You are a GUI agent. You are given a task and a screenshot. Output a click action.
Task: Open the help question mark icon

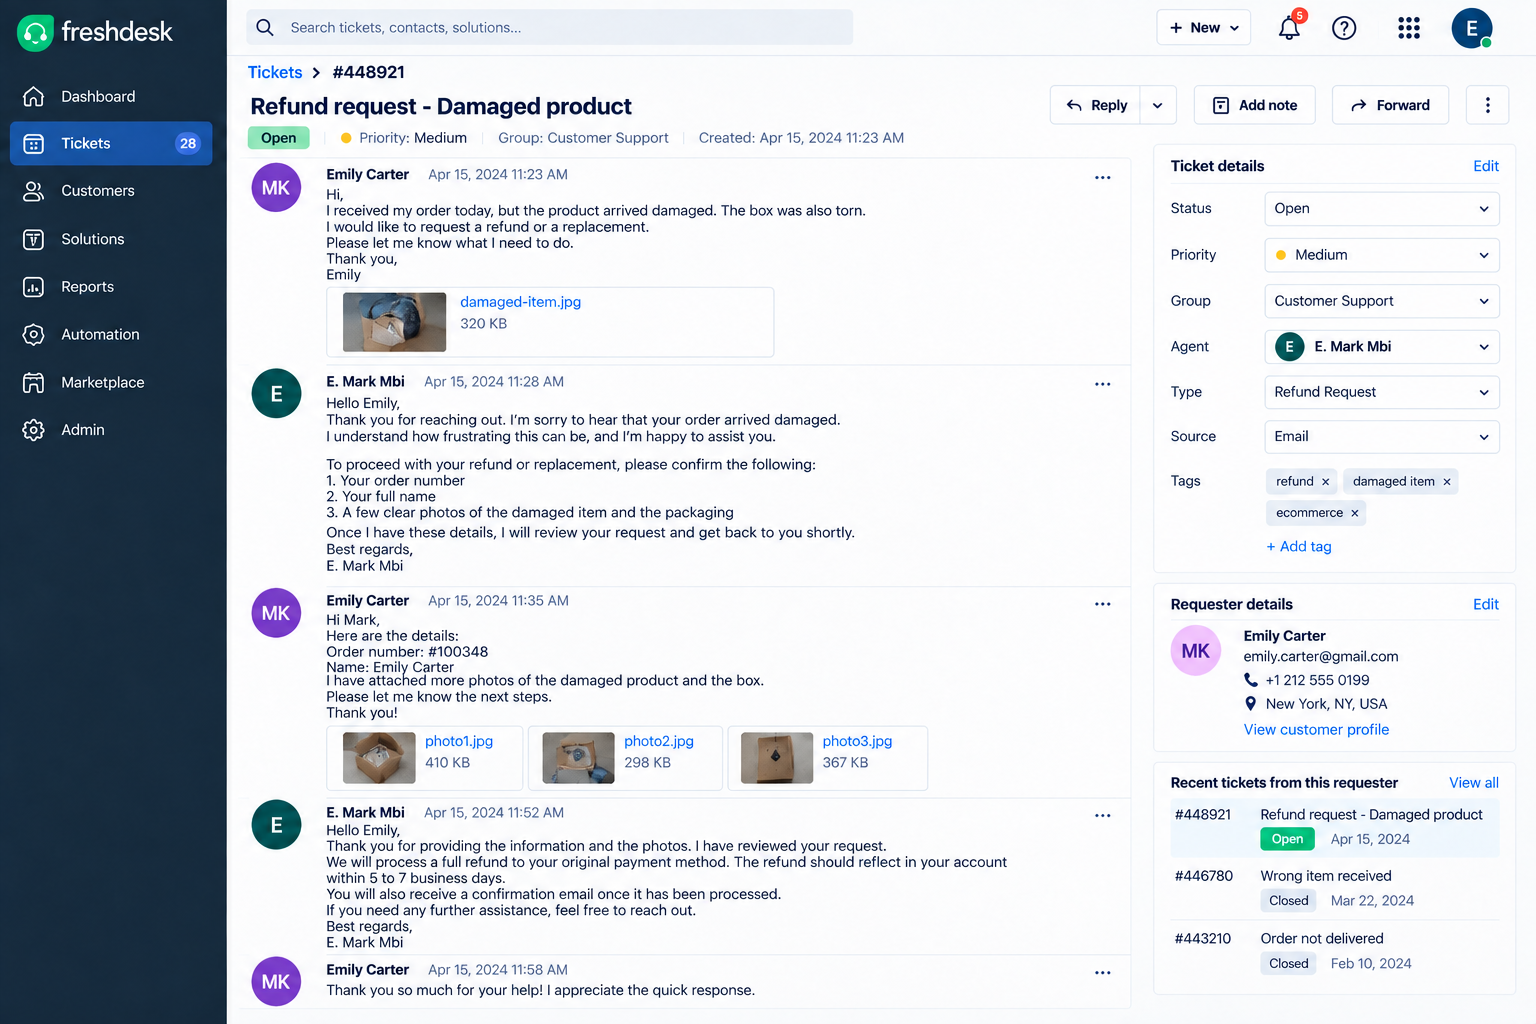click(x=1344, y=28)
